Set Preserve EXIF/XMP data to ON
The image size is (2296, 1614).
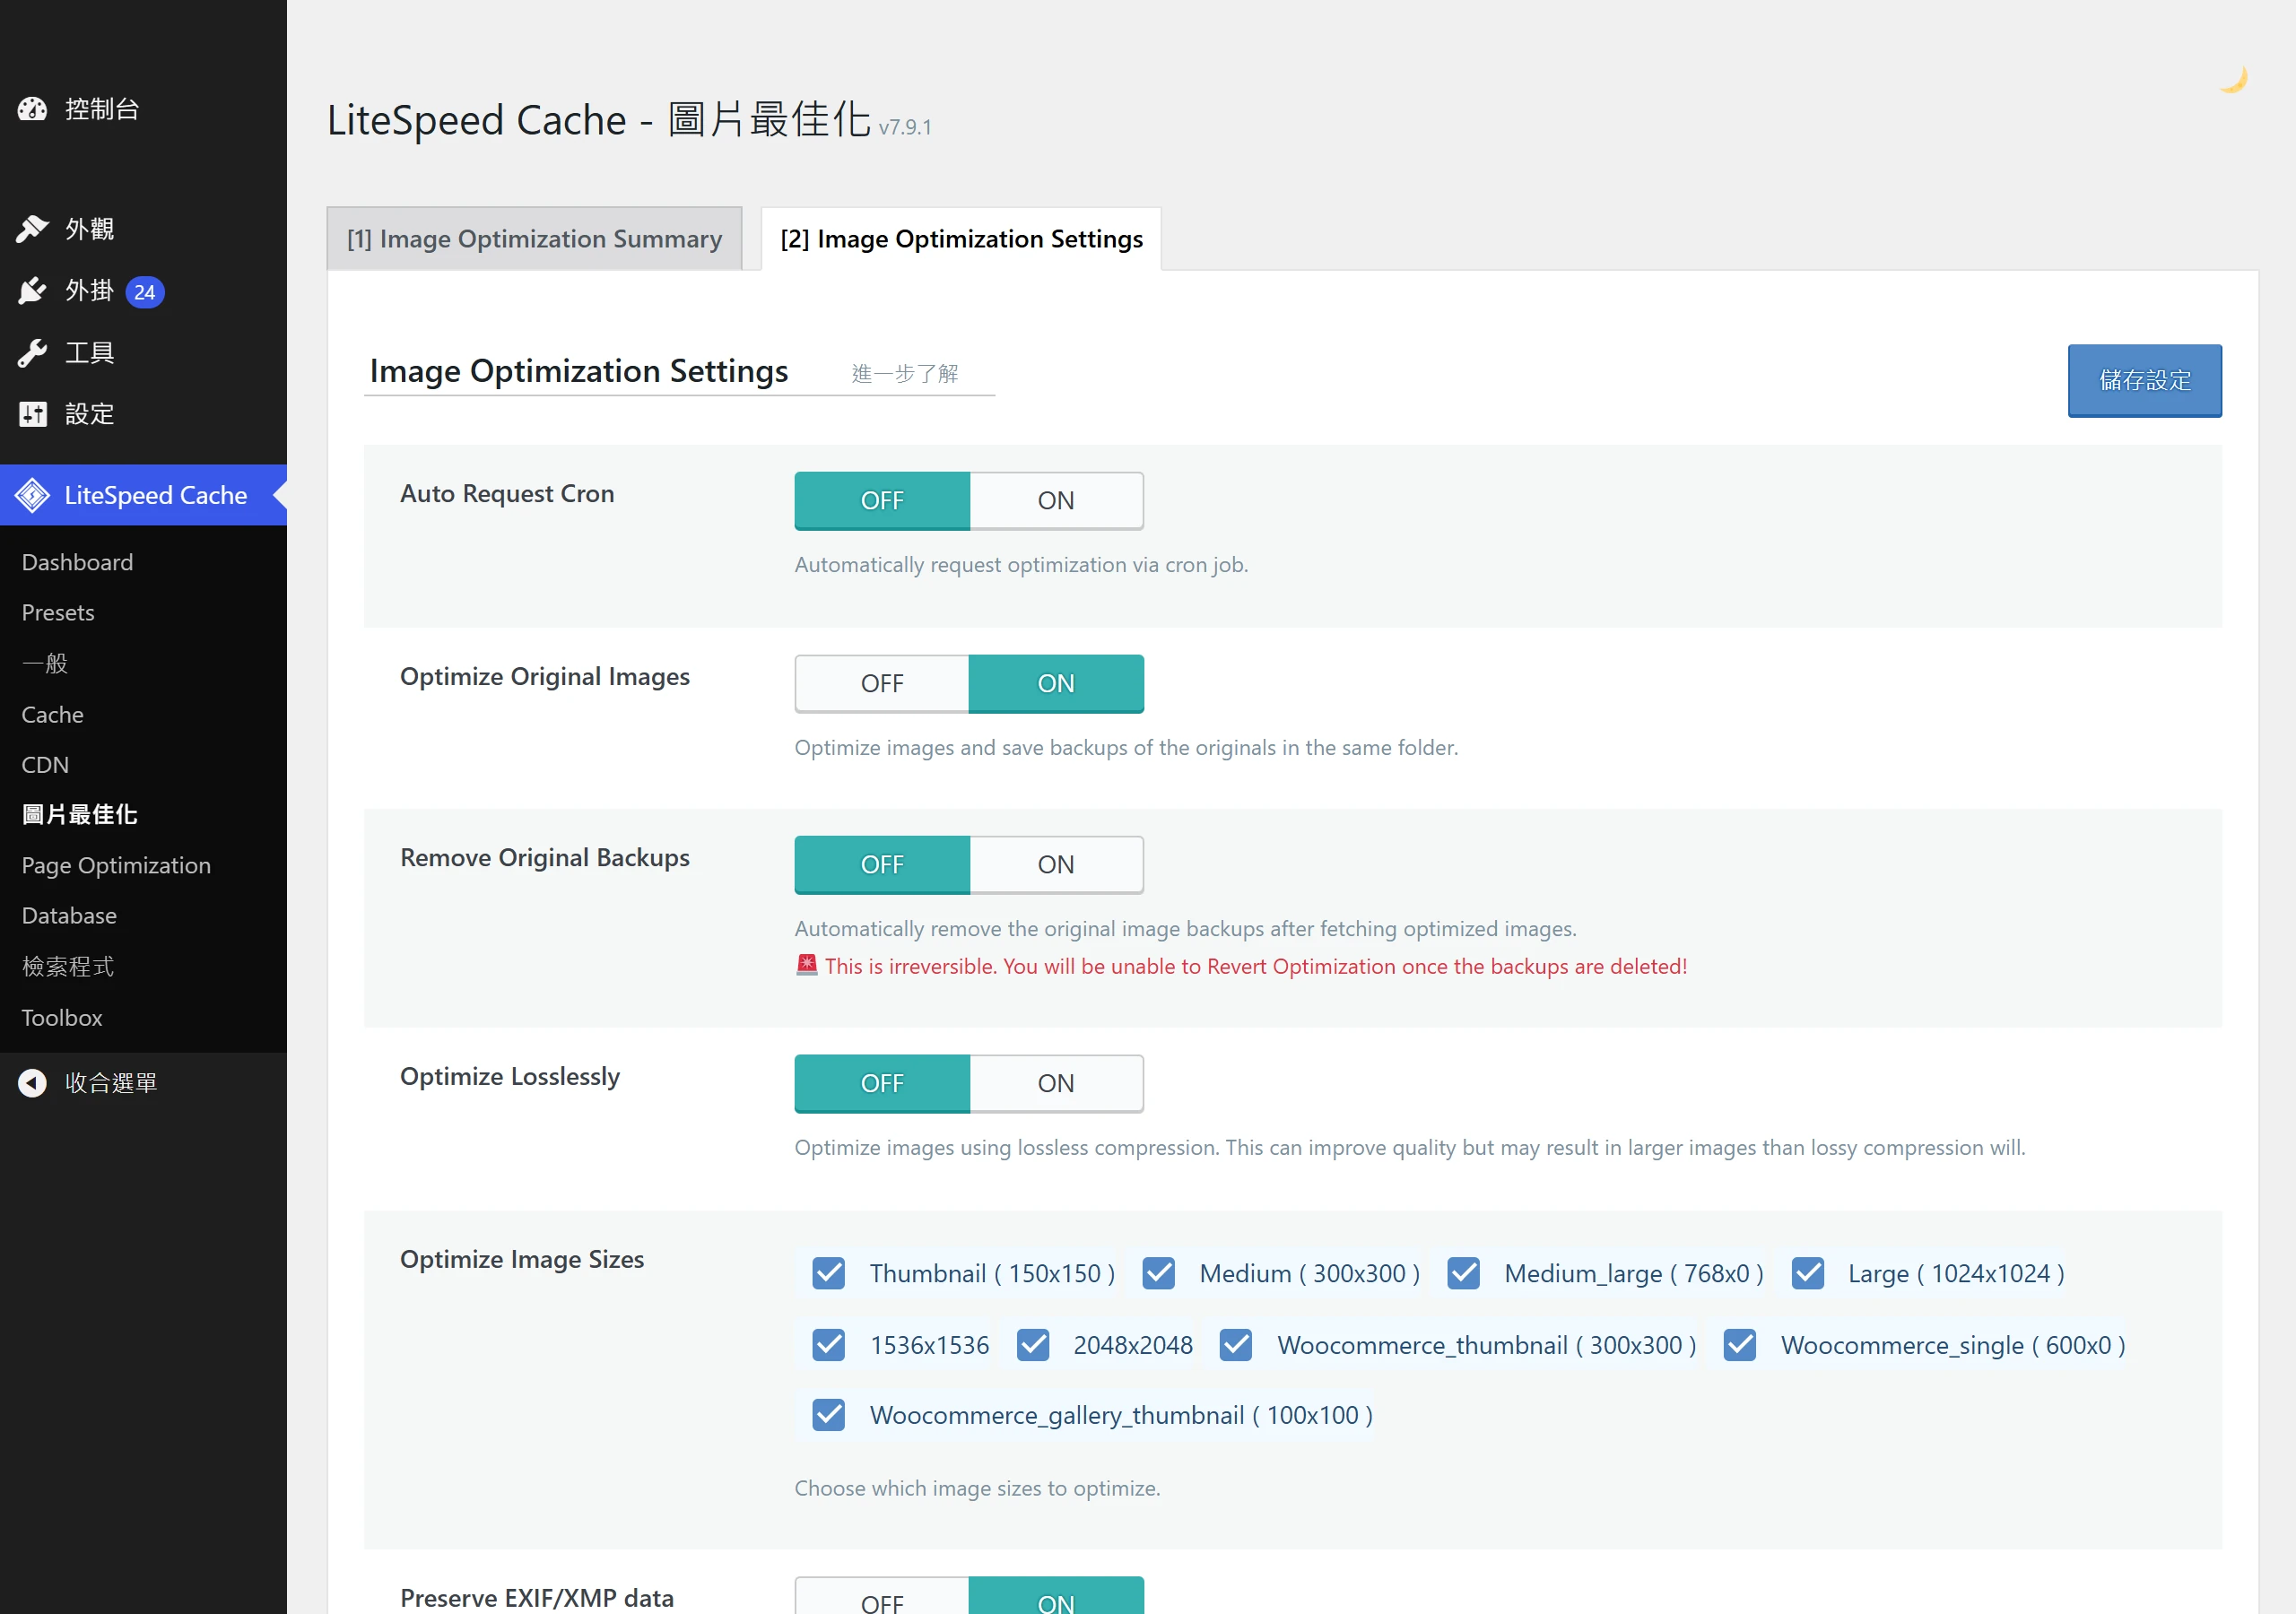point(1056,1596)
